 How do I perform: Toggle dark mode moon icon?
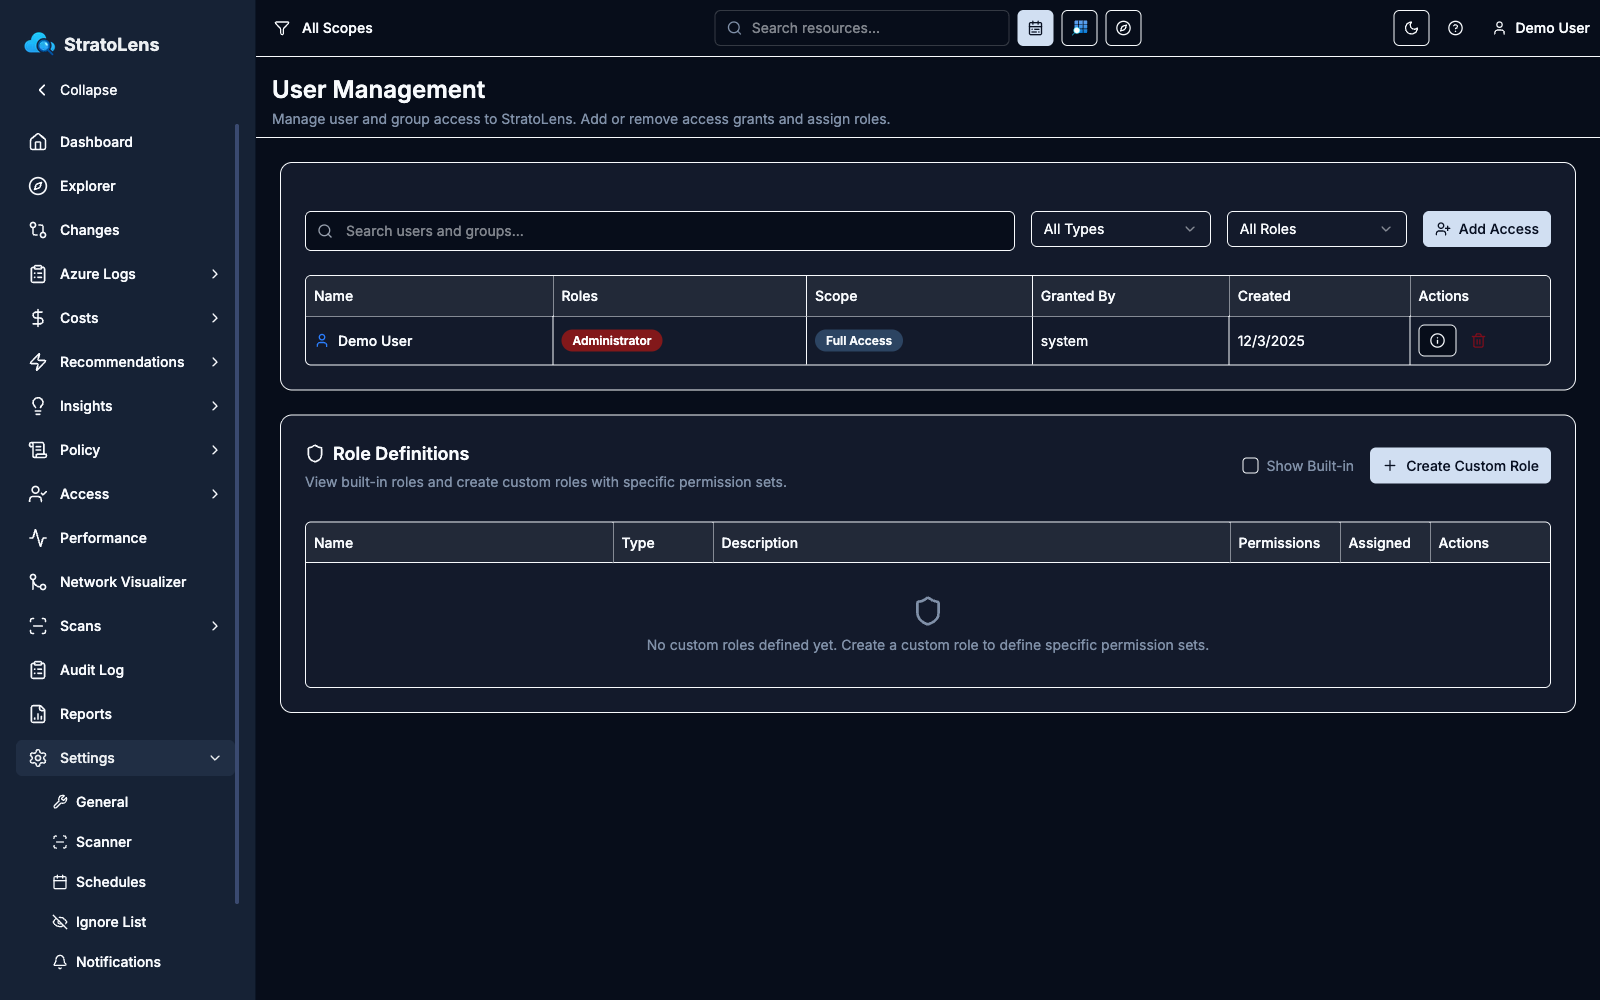(x=1411, y=28)
